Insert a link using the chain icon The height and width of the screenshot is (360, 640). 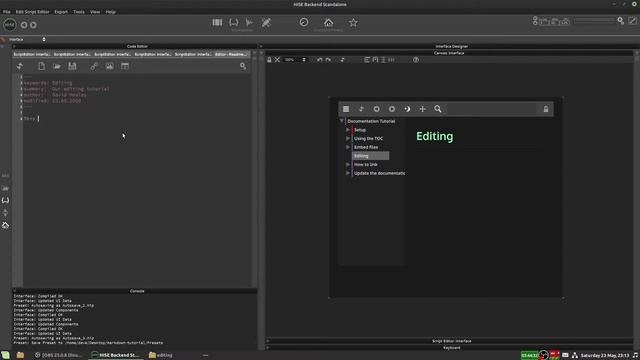click(x=94, y=66)
